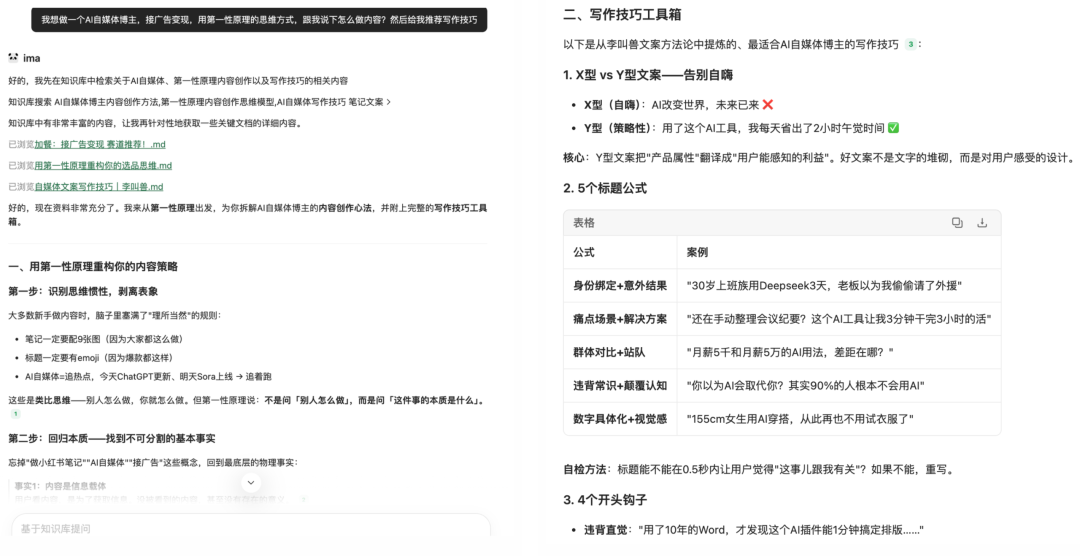Click heading 3. 4个开头钩子

pos(605,500)
